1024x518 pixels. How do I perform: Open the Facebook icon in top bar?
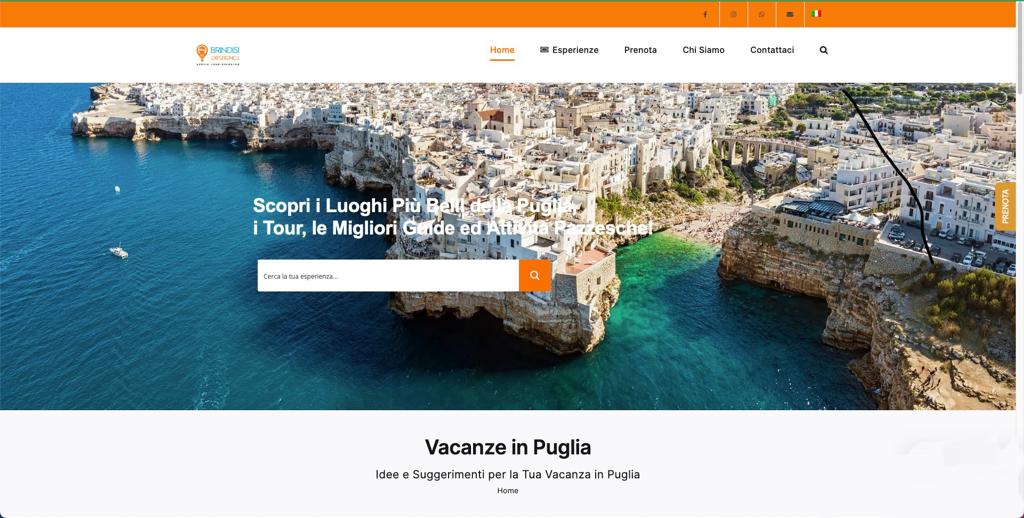pos(705,14)
